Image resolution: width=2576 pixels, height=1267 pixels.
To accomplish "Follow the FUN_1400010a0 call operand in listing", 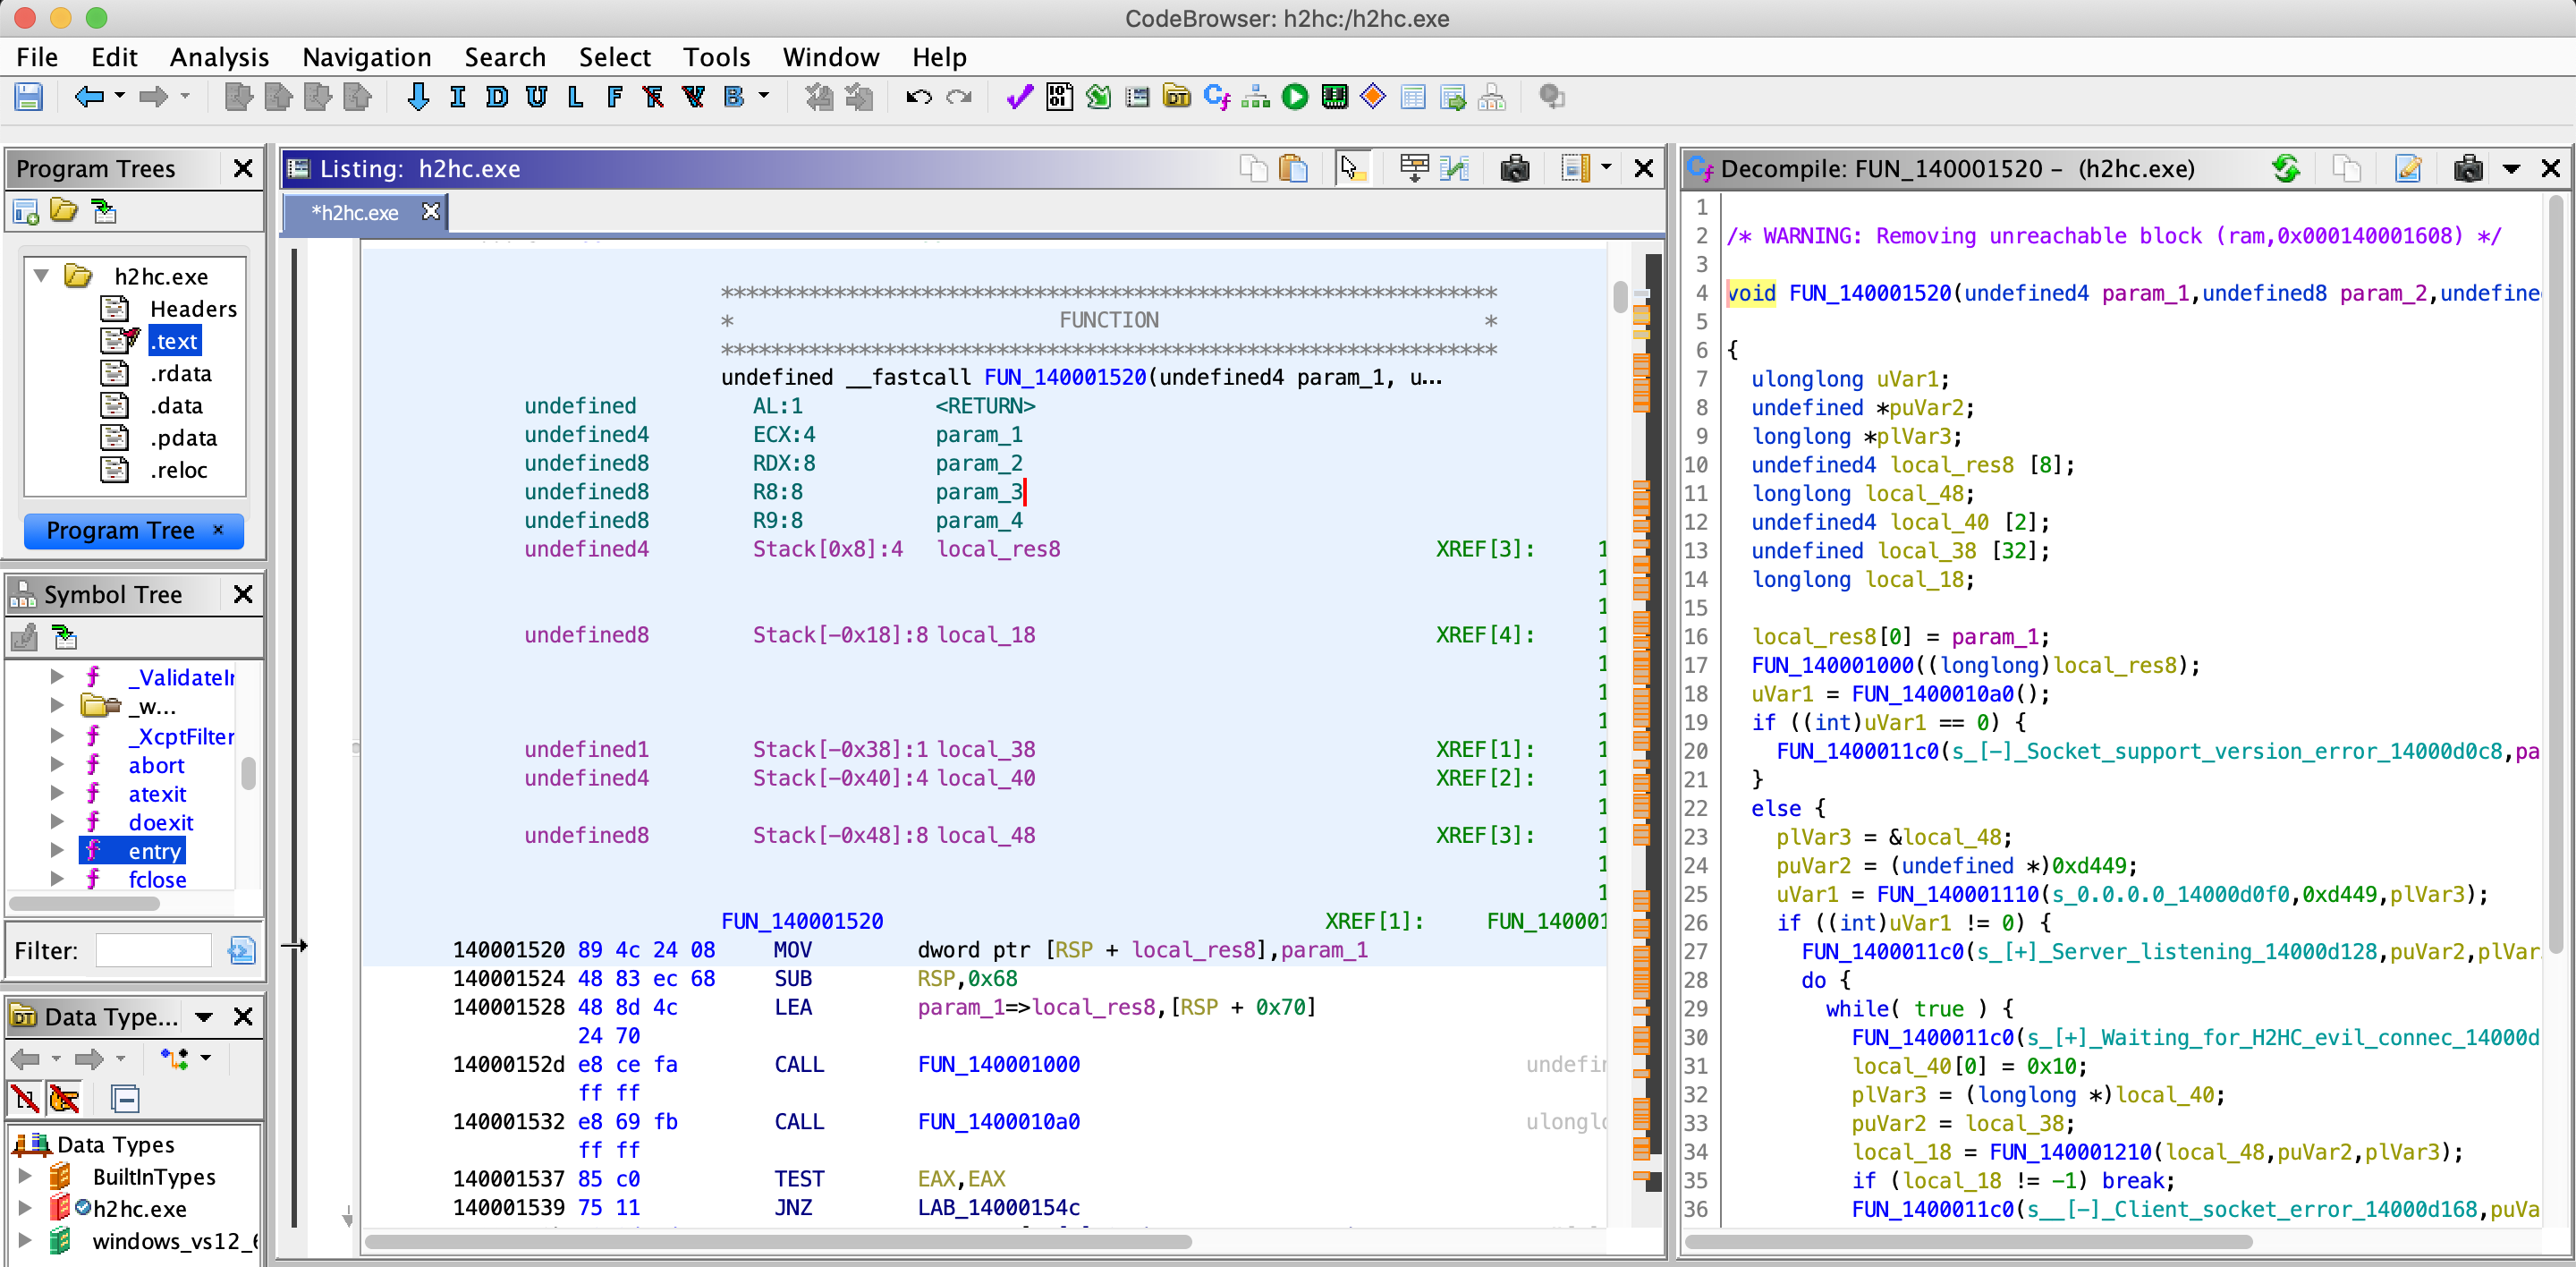I will (999, 1121).
